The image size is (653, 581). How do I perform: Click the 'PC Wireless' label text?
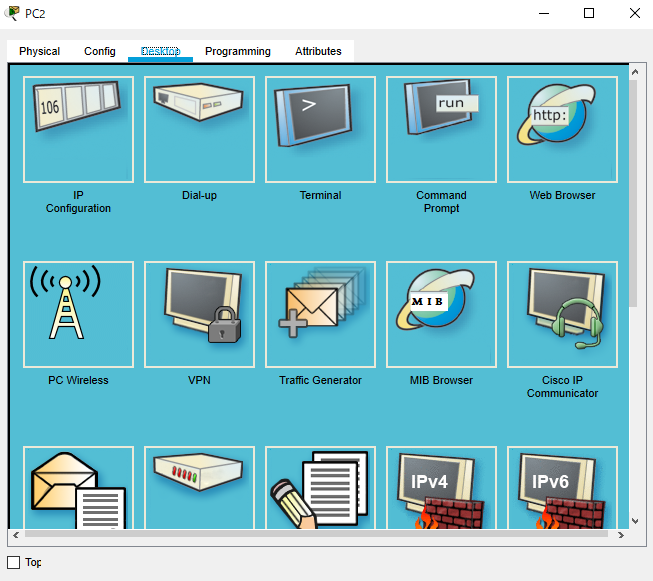click(x=78, y=380)
